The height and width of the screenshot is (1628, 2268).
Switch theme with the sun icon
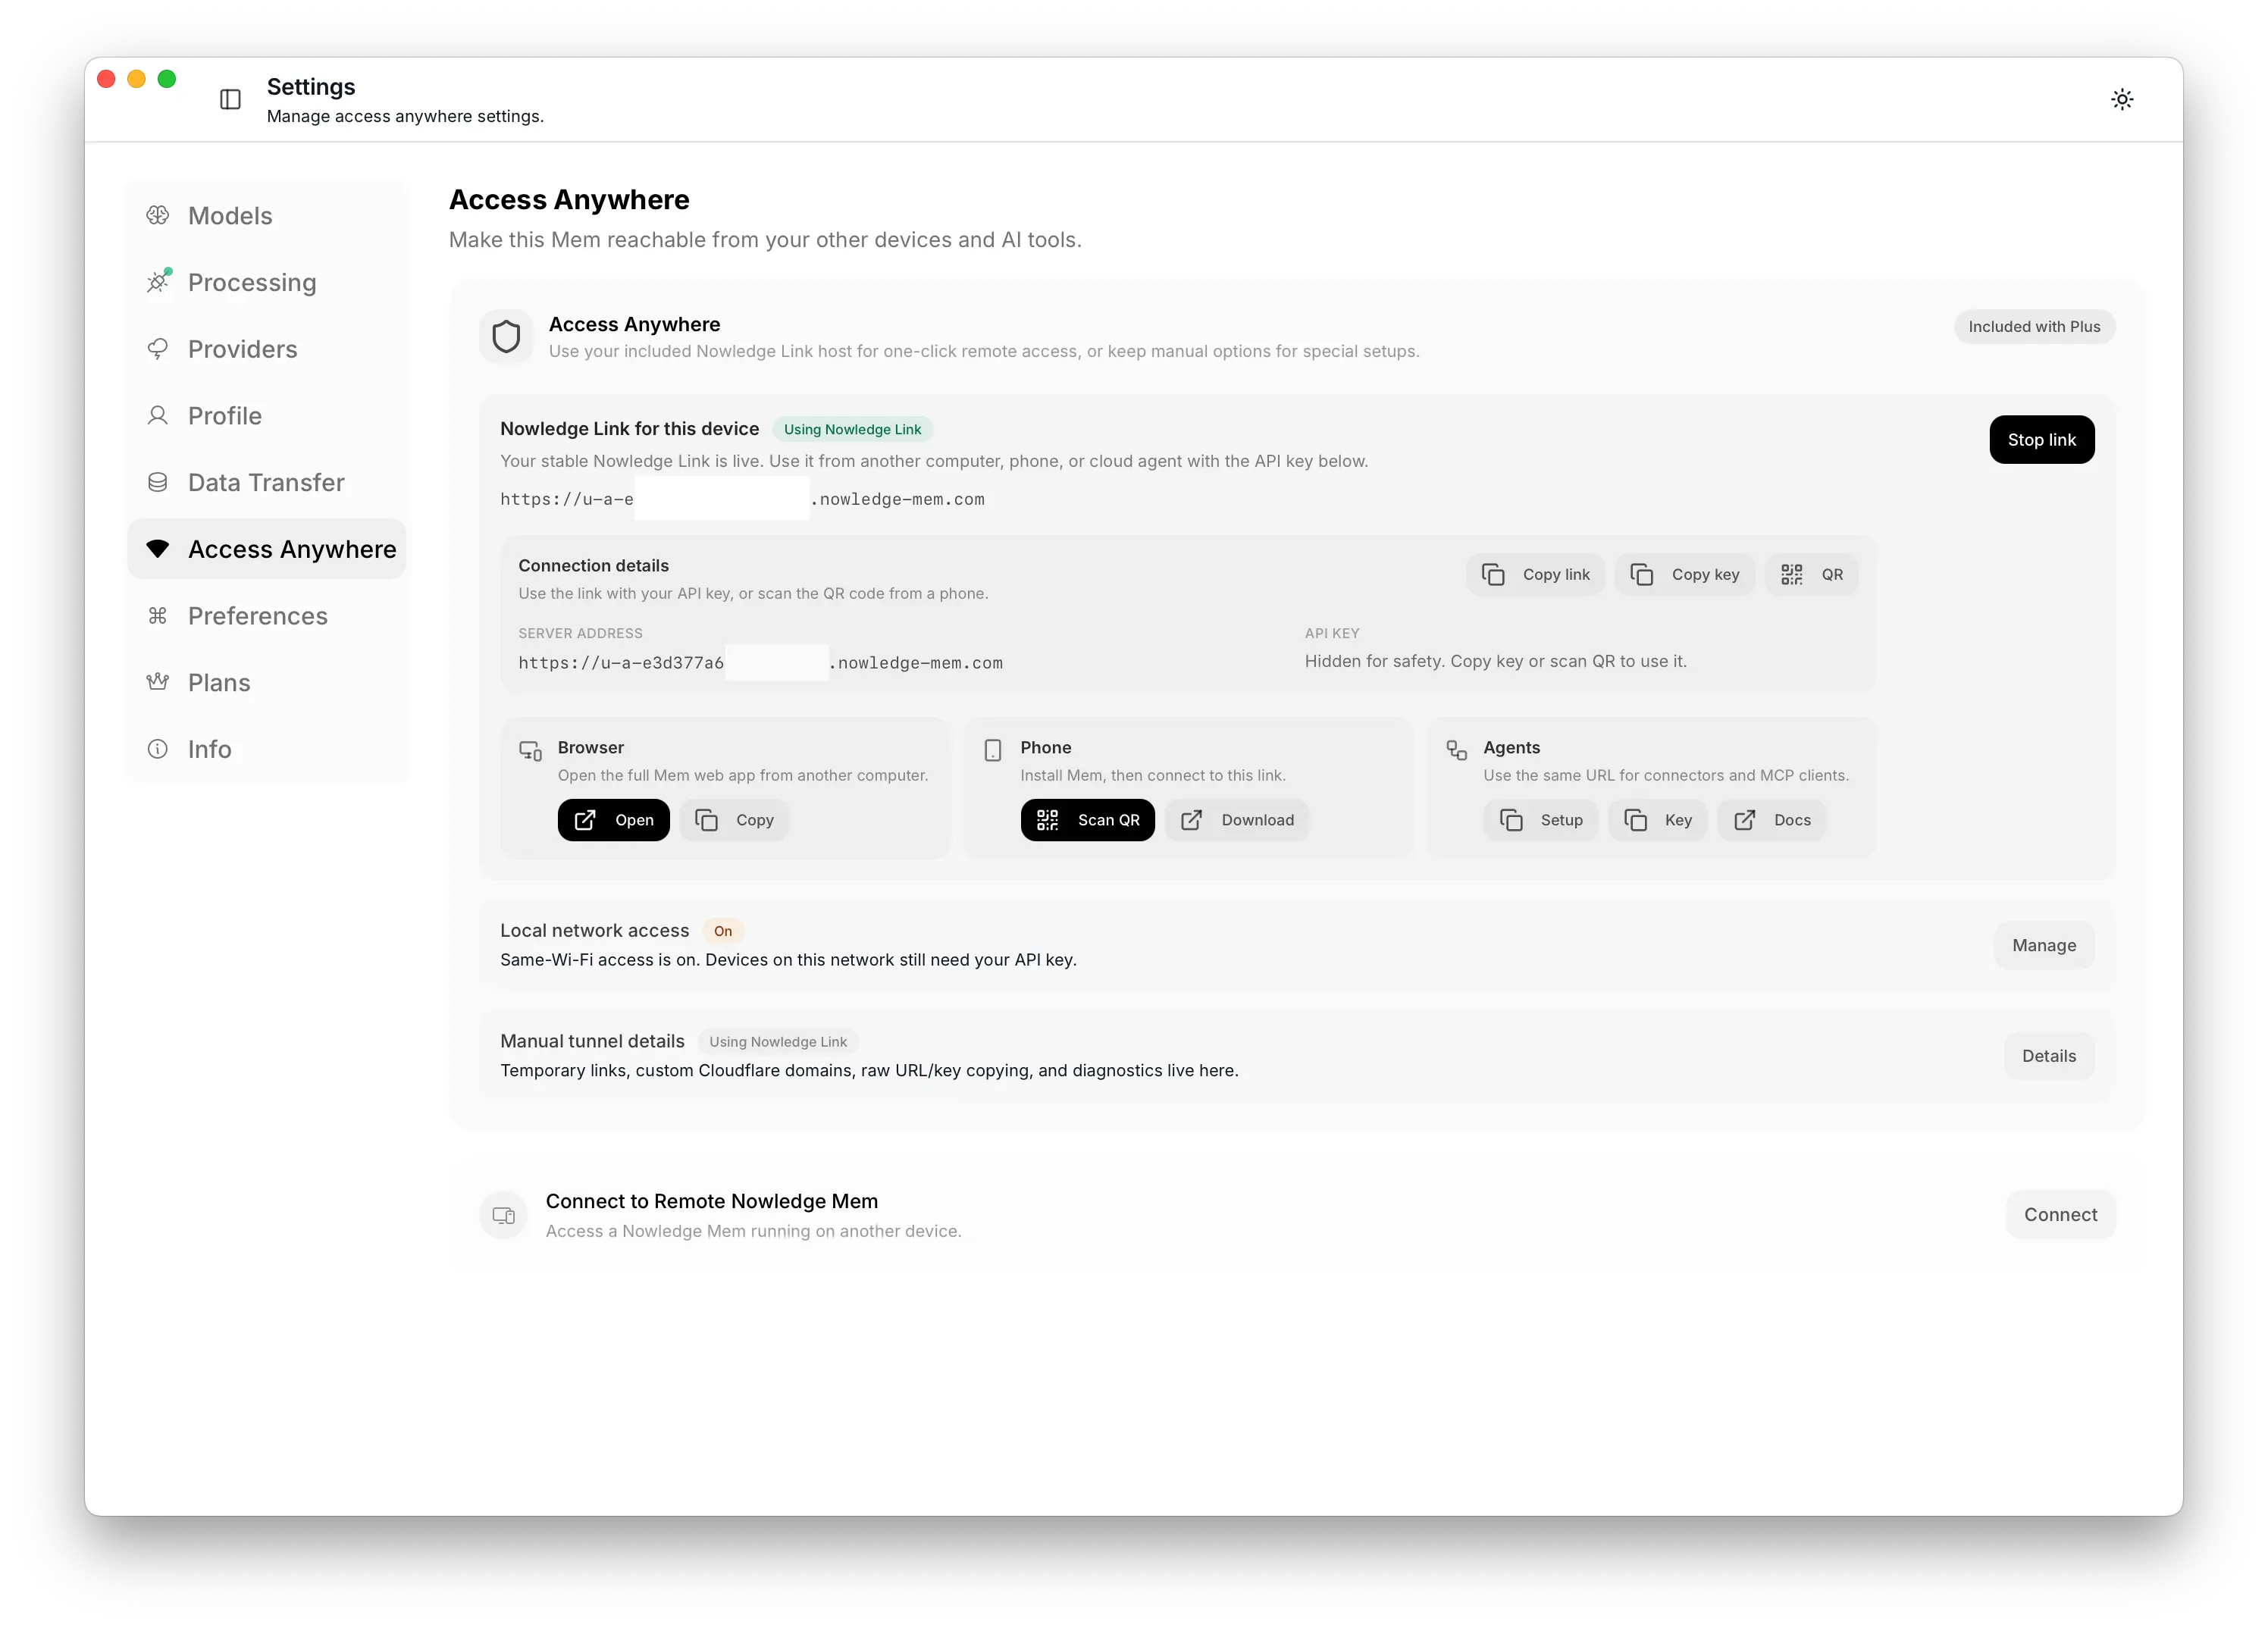click(2122, 99)
